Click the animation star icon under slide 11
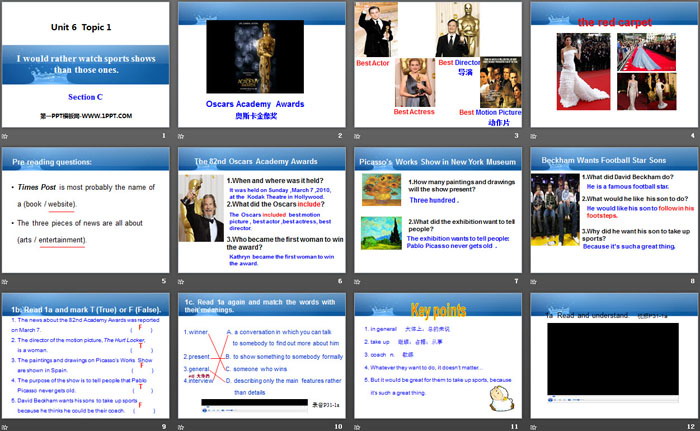 click(x=357, y=427)
